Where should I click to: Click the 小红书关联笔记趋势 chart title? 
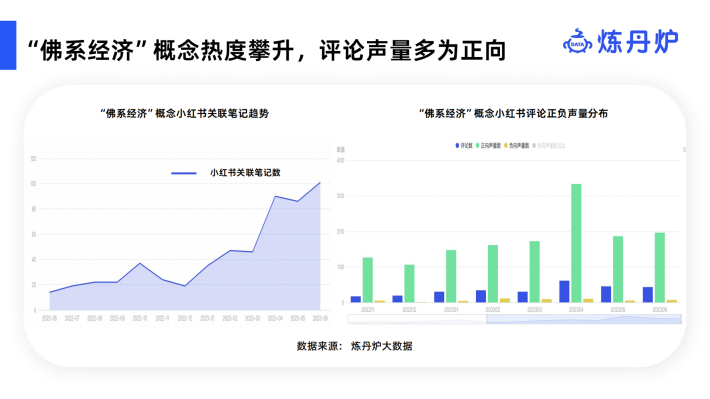(184, 113)
